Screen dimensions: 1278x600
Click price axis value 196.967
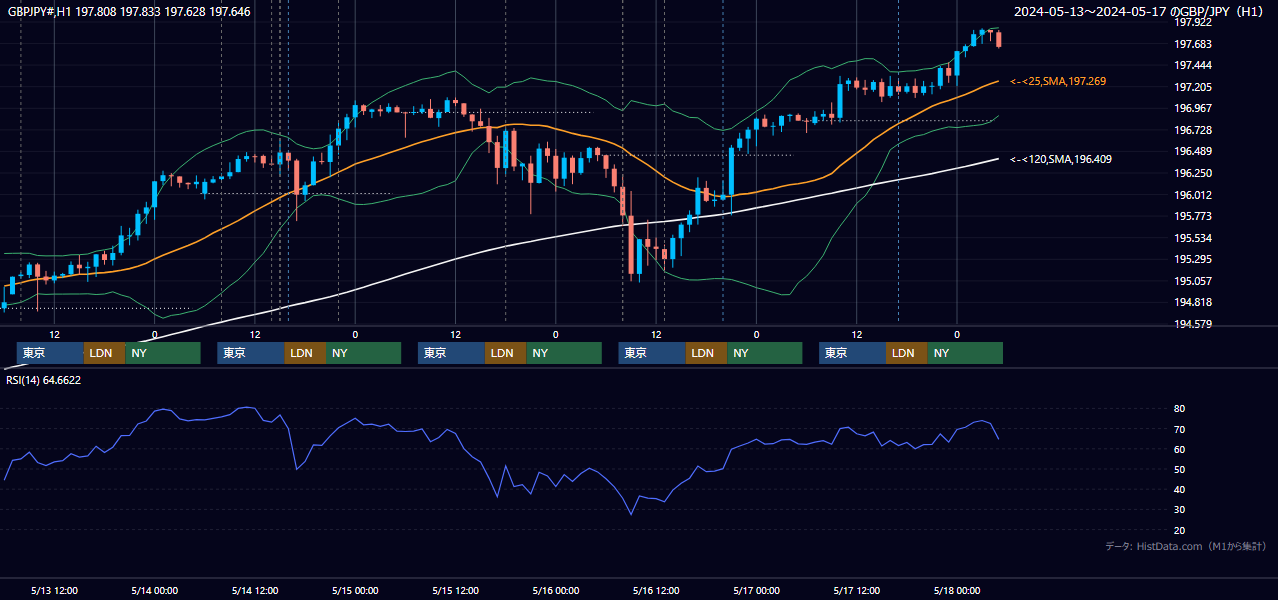[x=1193, y=108]
